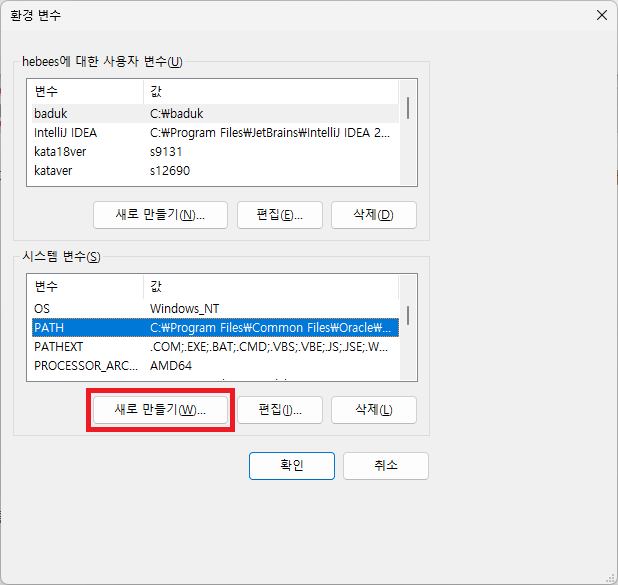The image size is (618, 585).
Task: Select the kataver variable row
Action: pos(215,171)
